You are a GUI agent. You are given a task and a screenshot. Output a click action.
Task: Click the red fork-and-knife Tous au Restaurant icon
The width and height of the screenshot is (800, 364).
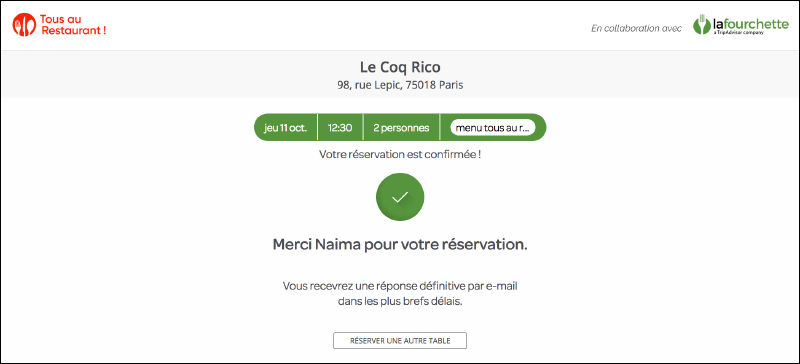(x=24, y=25)
